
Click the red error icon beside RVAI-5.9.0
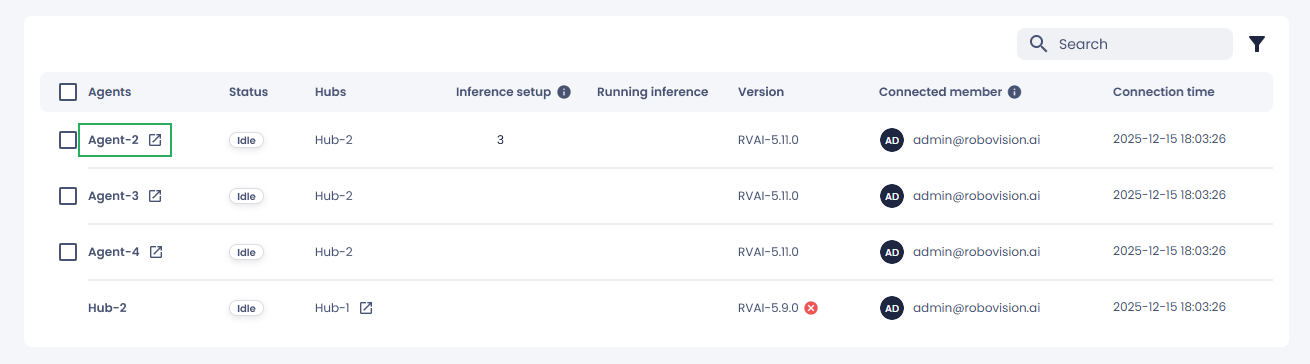click(x=811, y=308)
